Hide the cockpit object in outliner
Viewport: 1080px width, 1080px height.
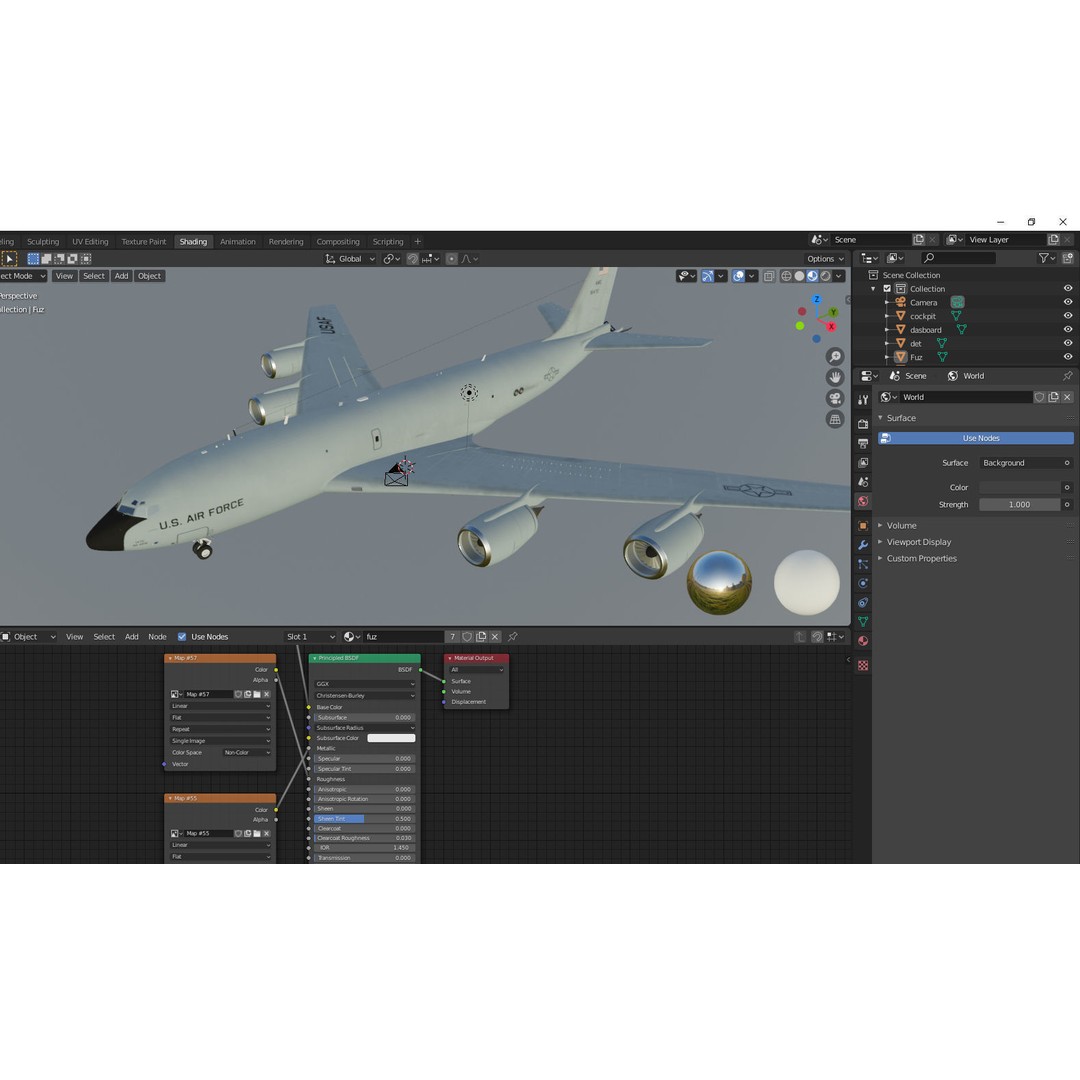1068,315
